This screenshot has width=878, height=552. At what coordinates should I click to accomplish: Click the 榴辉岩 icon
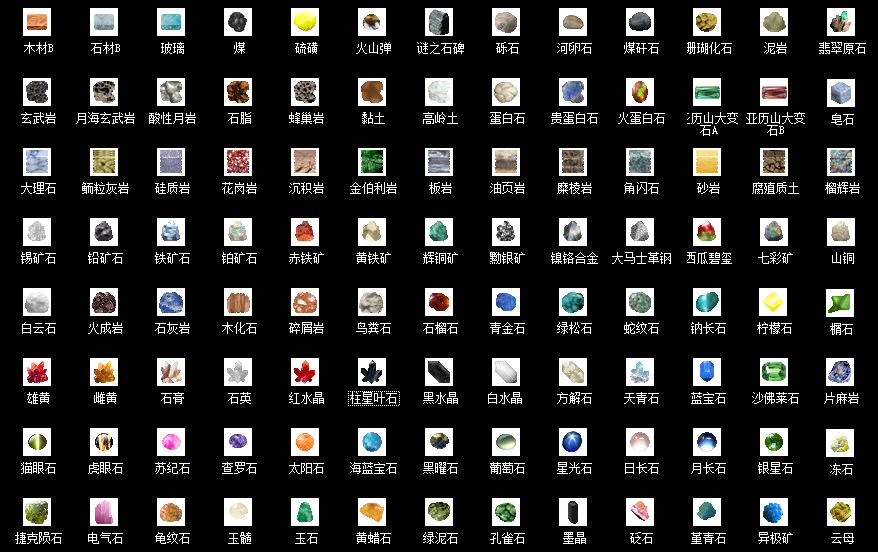tap(841, 162)
